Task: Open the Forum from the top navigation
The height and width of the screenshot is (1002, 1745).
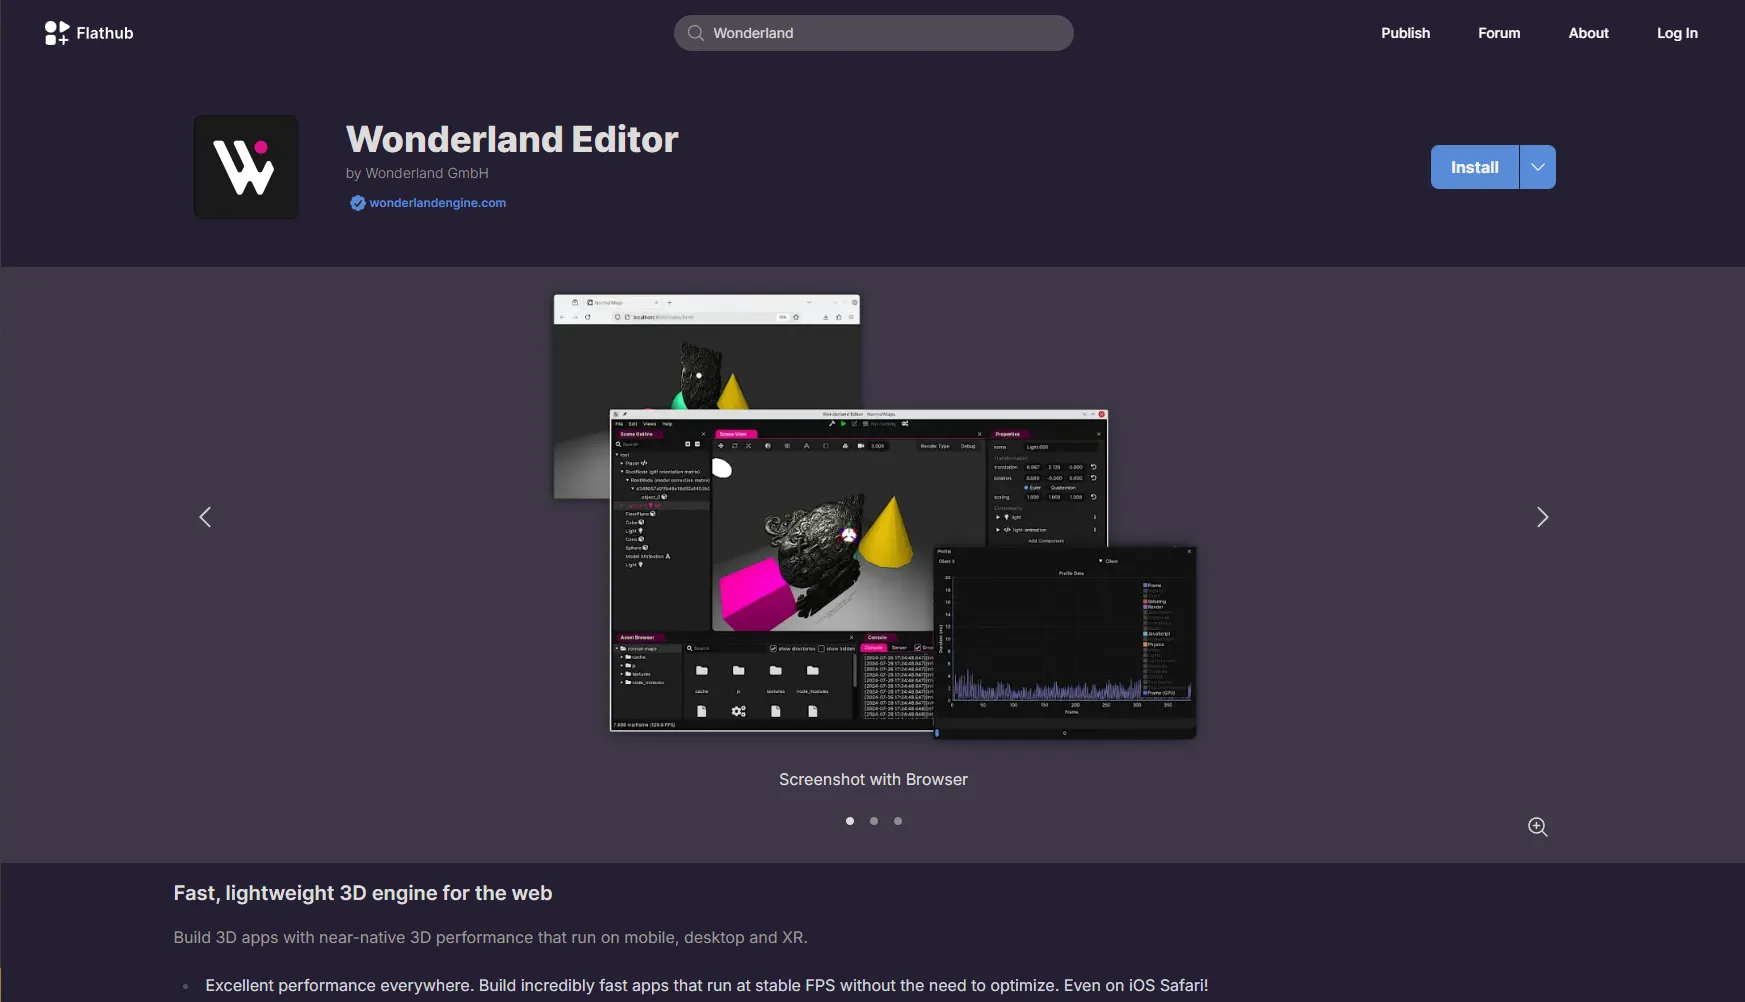Action: pos(1498,33)
